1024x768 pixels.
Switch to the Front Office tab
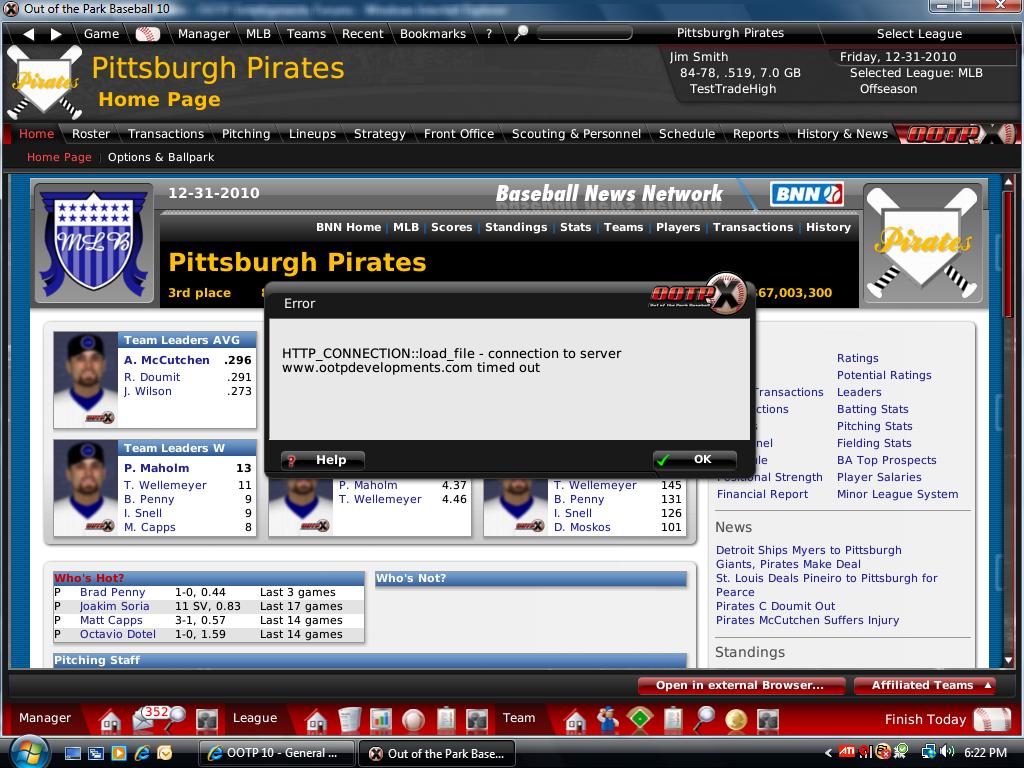point(458,134)
